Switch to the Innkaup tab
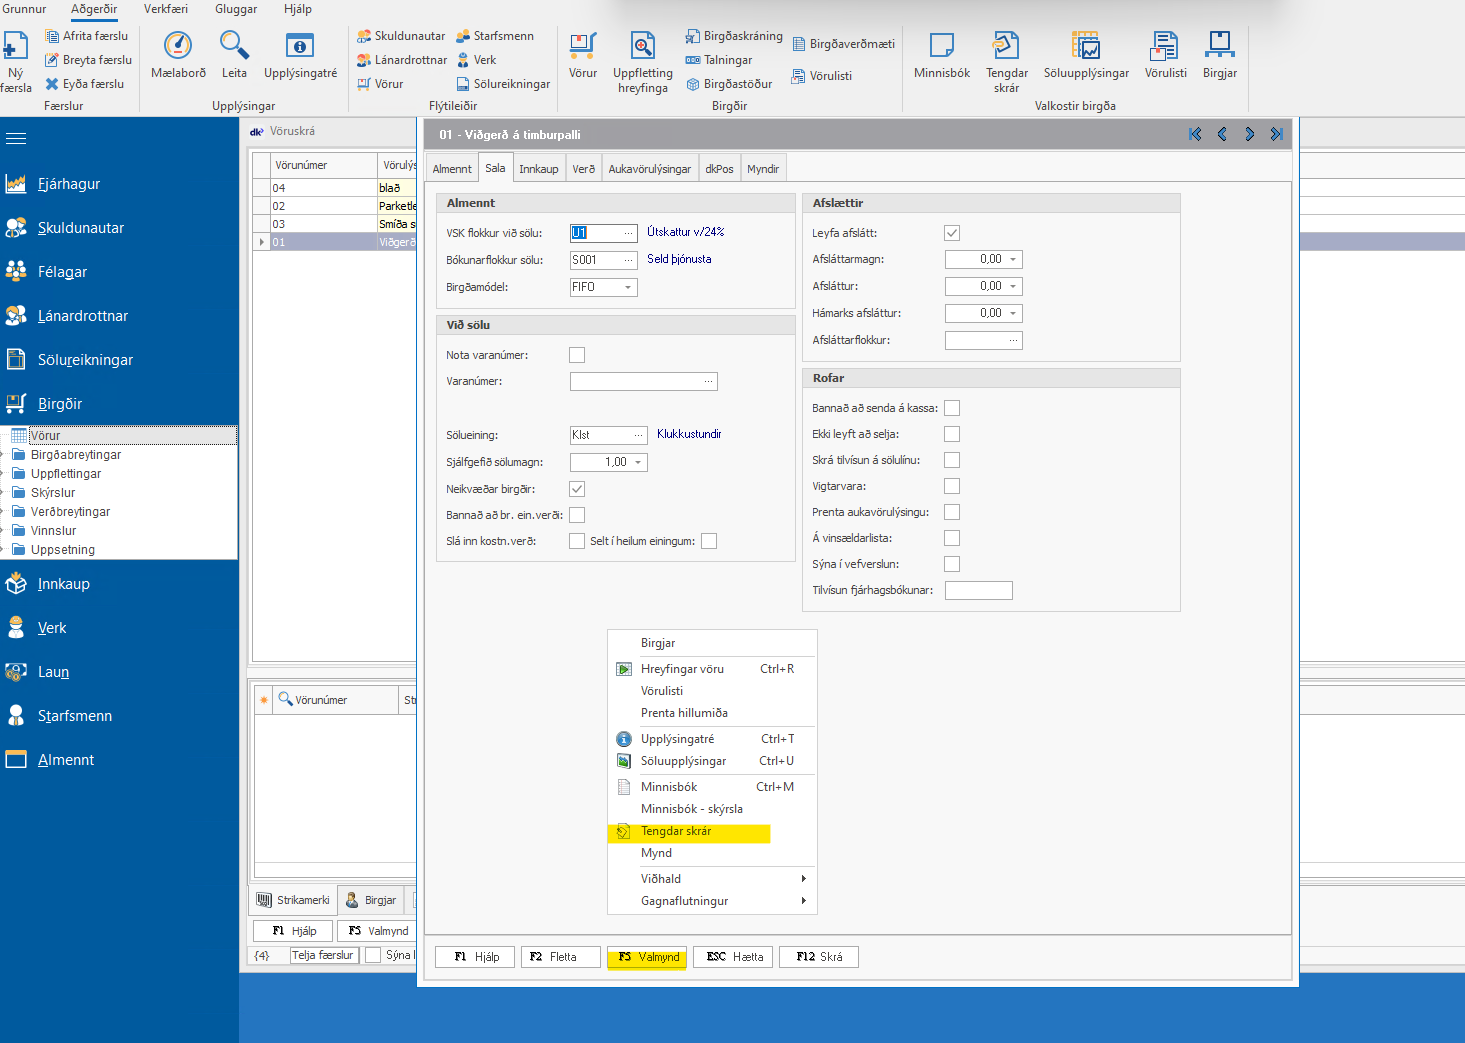 pos(538,169)
